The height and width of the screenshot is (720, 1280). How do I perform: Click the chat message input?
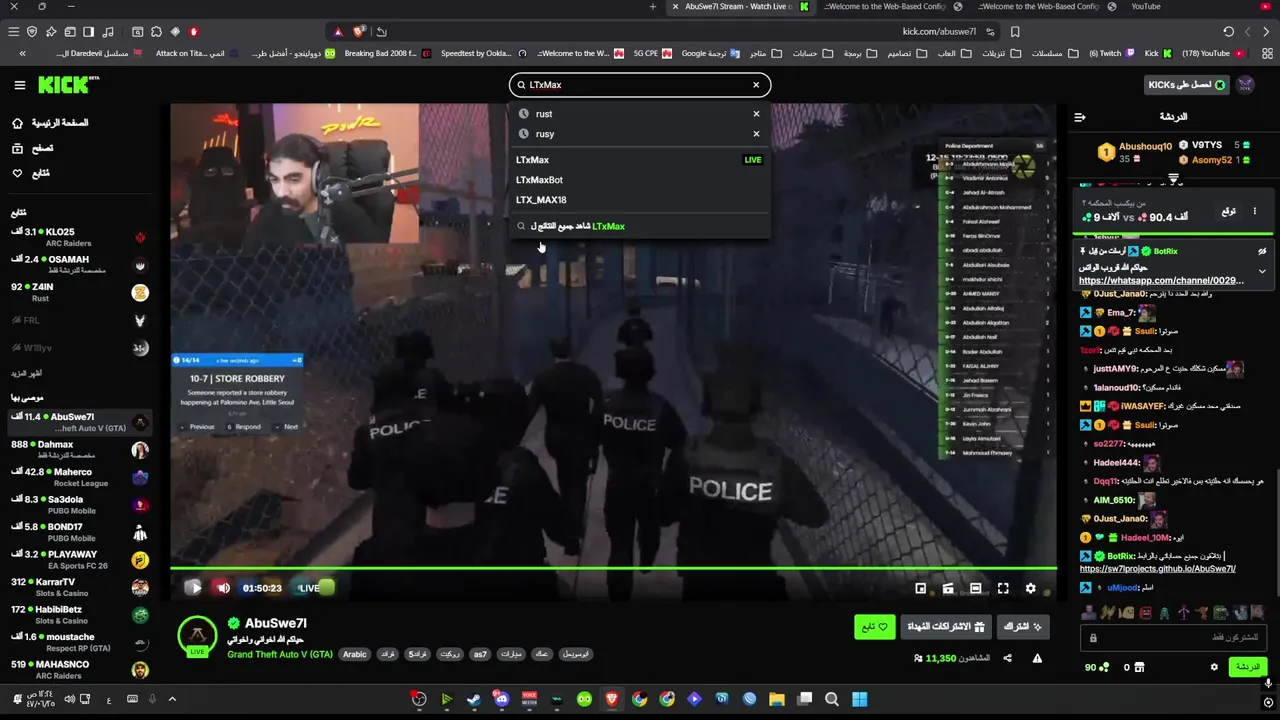click(x=1175, y=638)
